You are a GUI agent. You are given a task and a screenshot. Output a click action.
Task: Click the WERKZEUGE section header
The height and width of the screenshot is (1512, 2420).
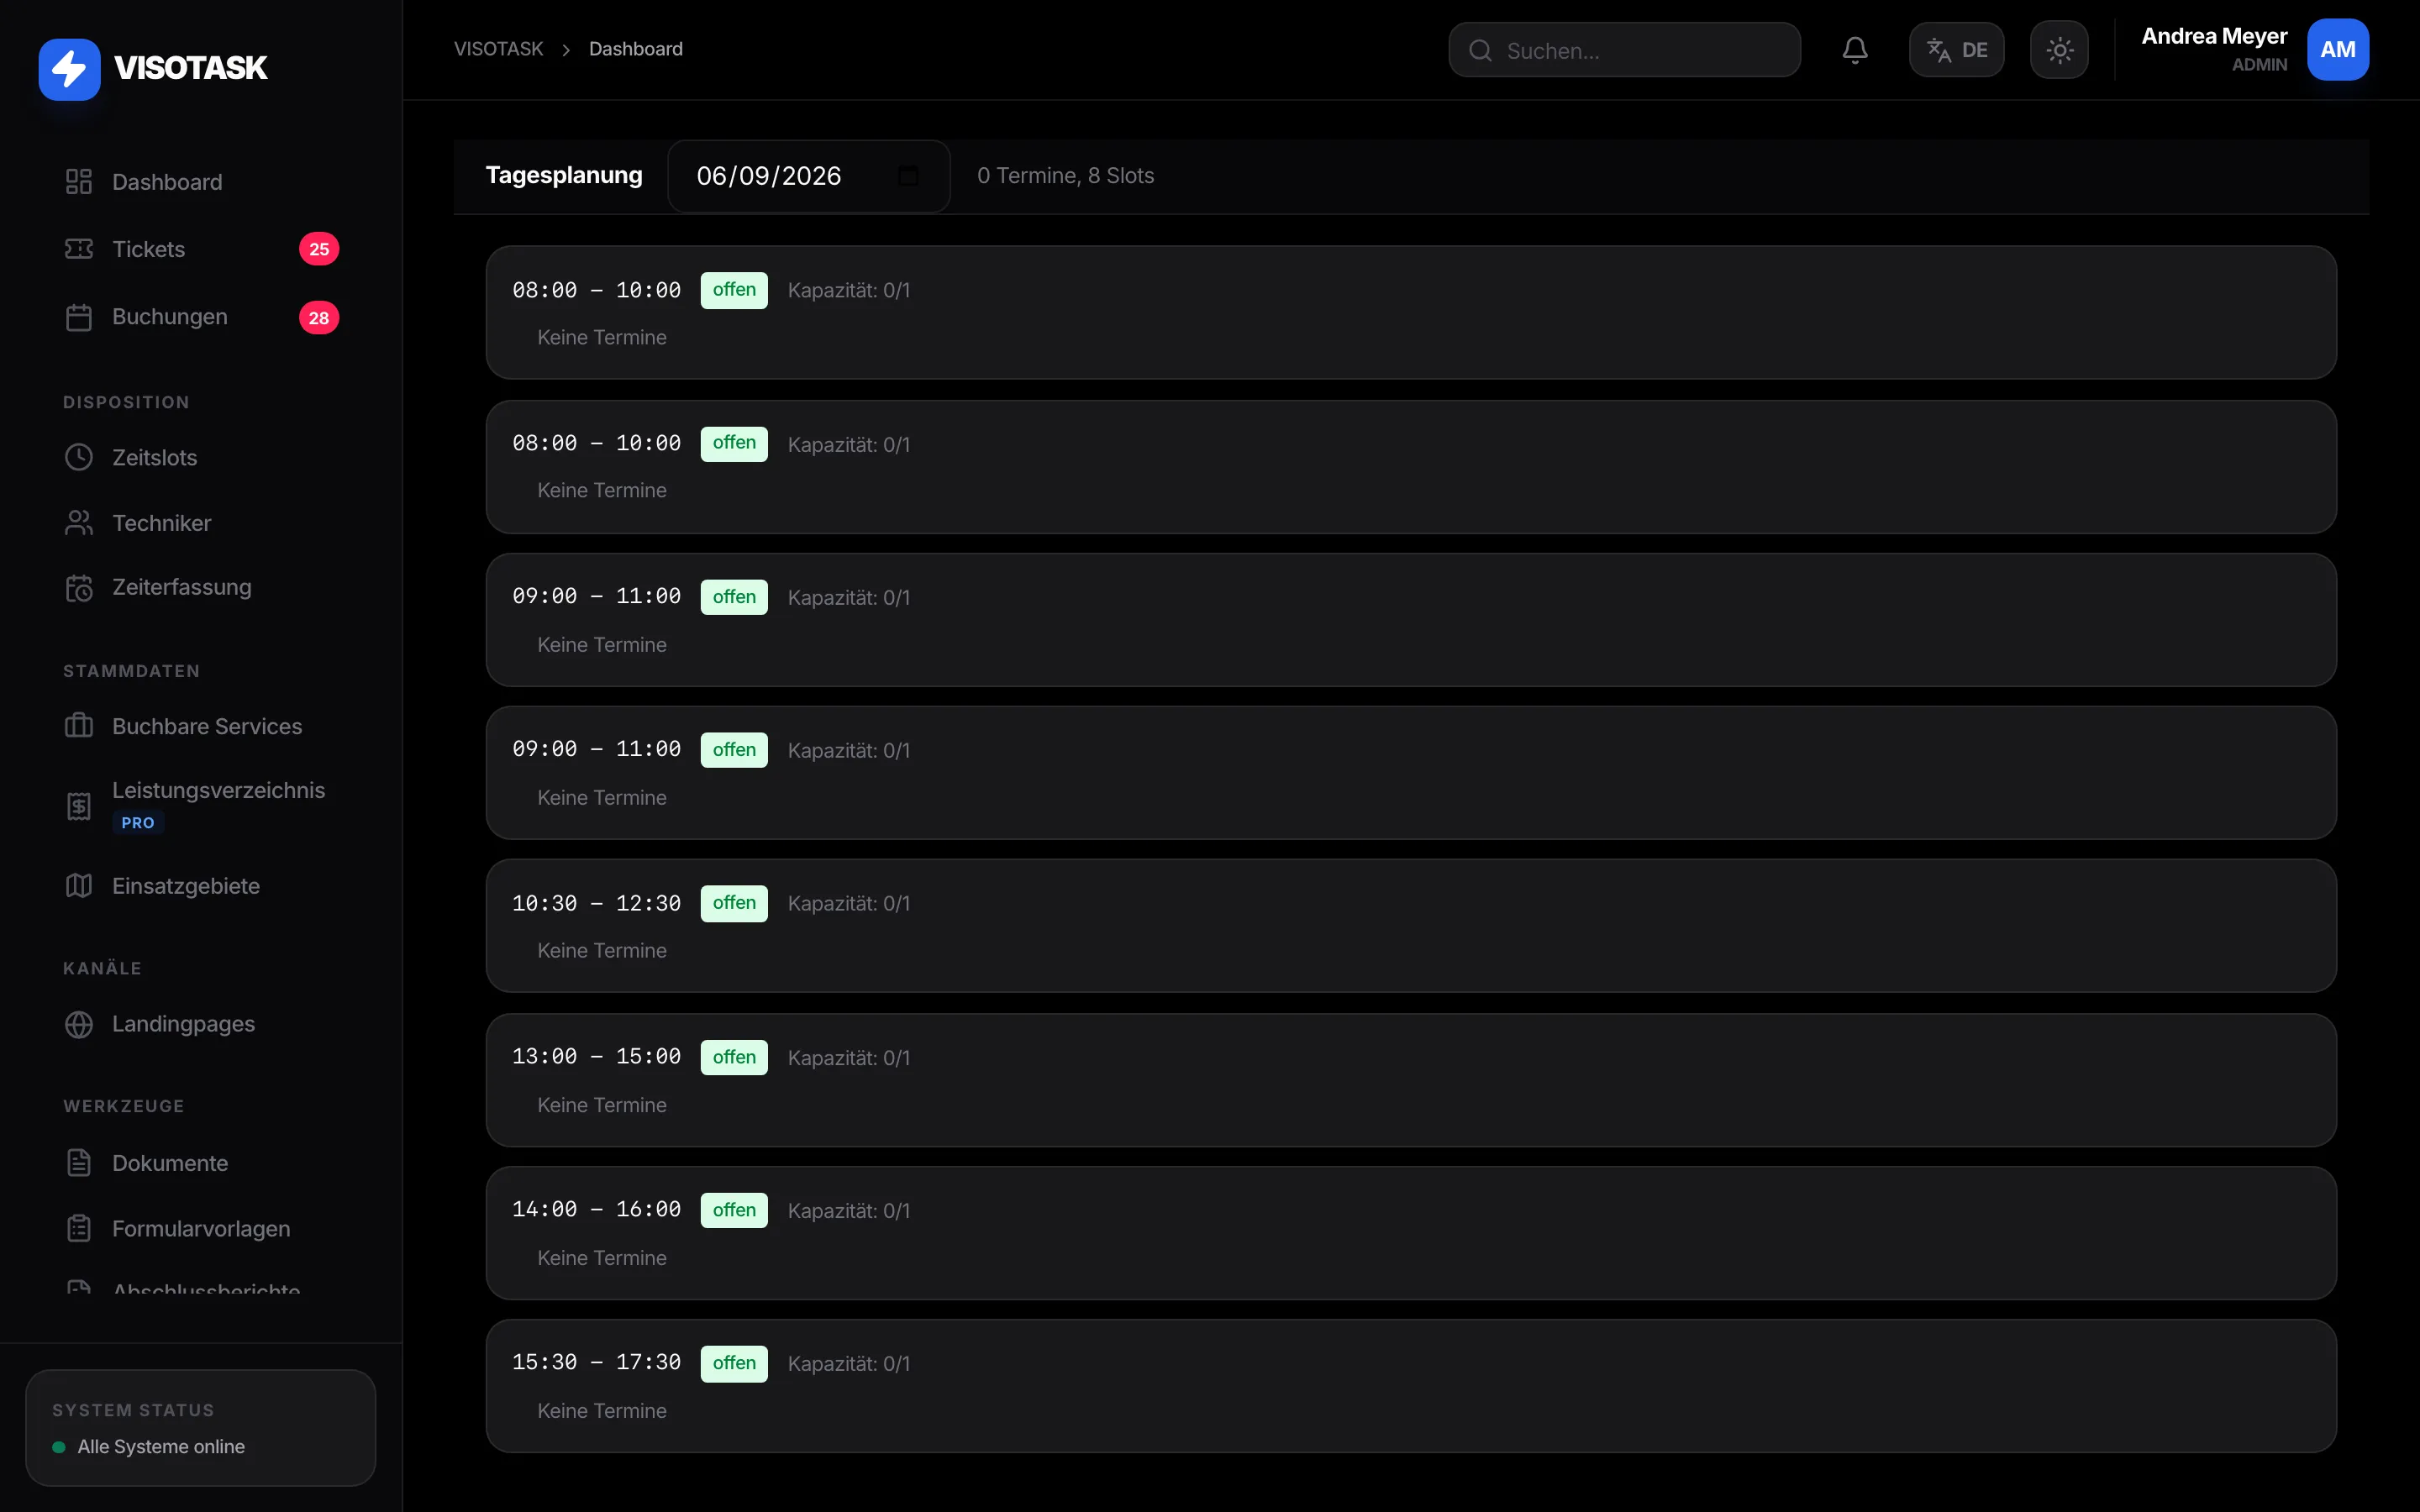[x=124, y=1106]
